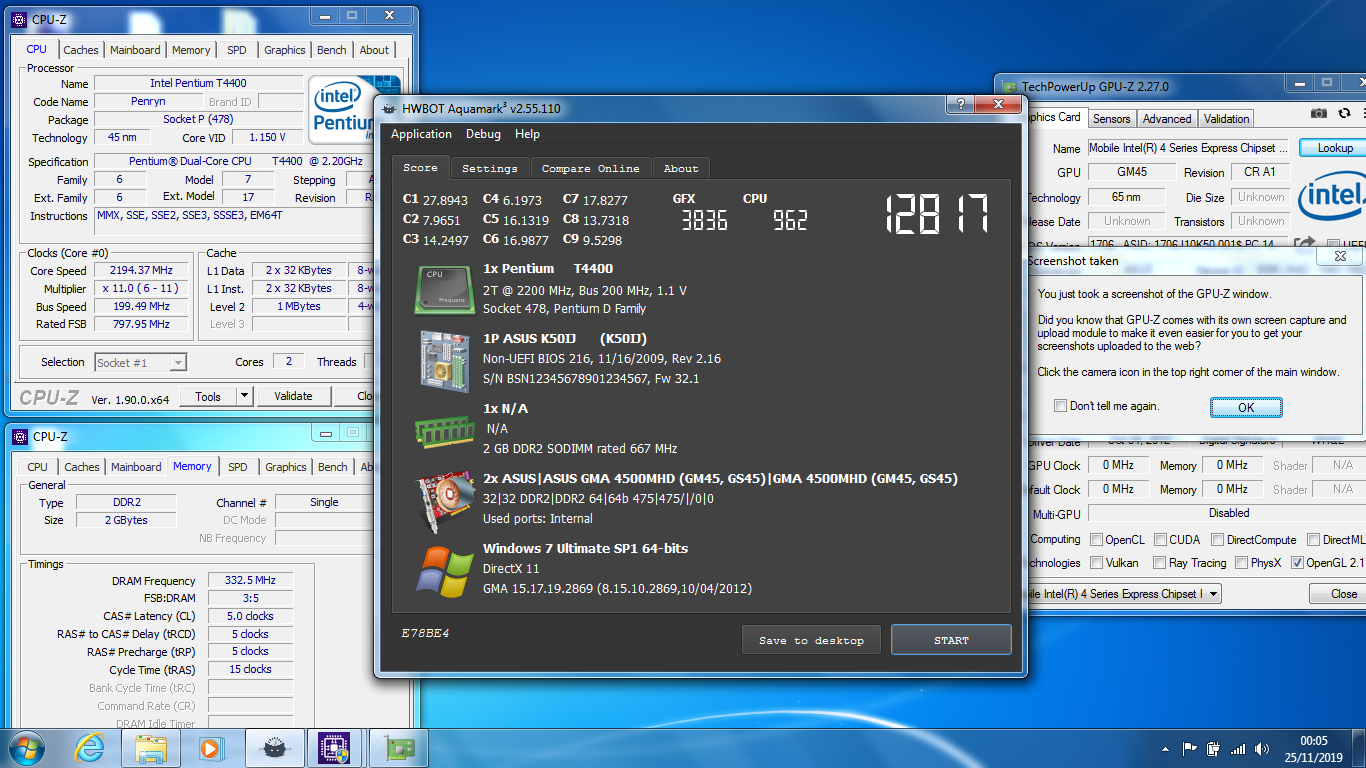Image resolution: width=1366 pixels, height=768 pixels.
Task: Open the Graphics tab in top CPU-Z window
Action: tap(285, 50)
